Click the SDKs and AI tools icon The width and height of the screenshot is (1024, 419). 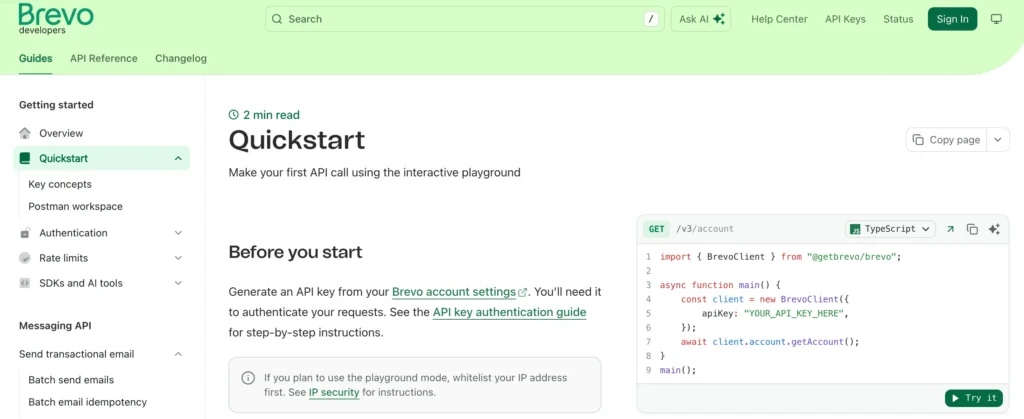pos(25,283)
